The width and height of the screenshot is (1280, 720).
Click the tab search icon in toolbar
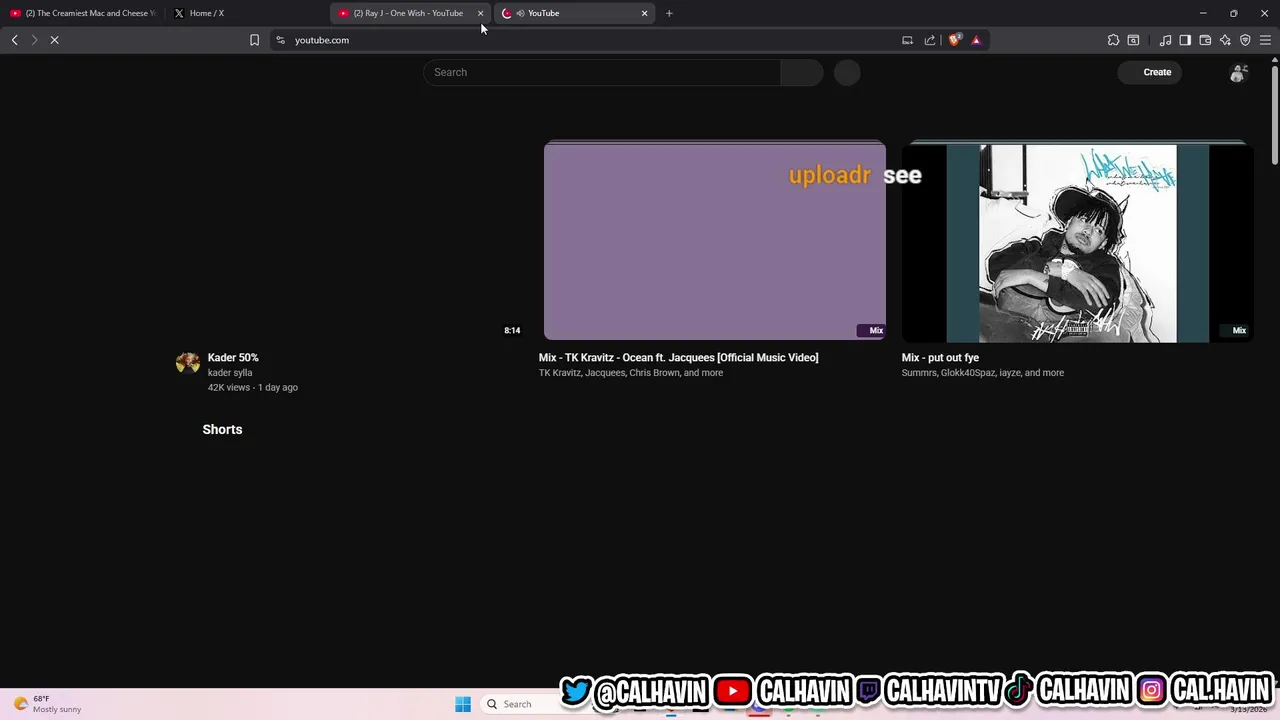click(1133, 40)
